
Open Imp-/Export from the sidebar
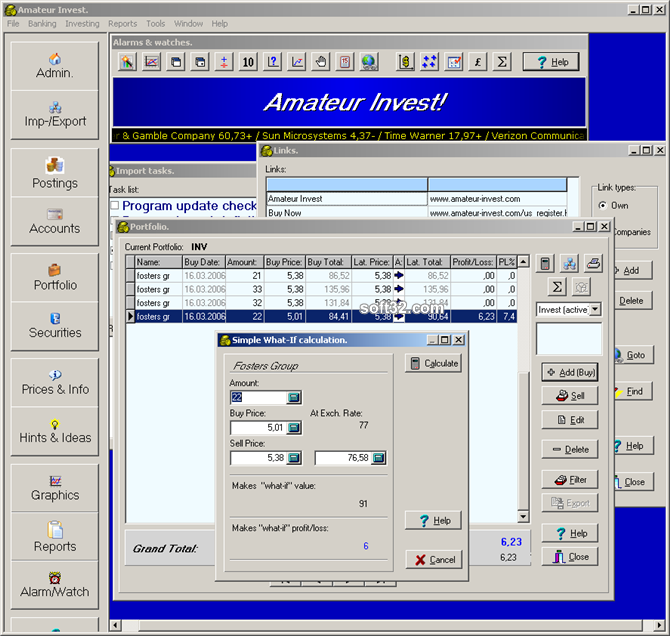click(55, 115)
